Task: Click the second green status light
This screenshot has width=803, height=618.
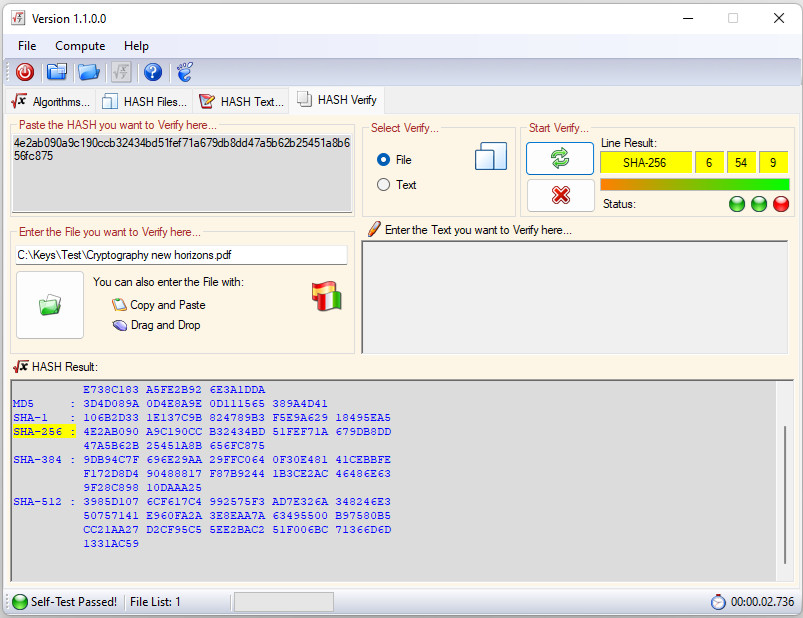Action: click(x=758, y=204)
